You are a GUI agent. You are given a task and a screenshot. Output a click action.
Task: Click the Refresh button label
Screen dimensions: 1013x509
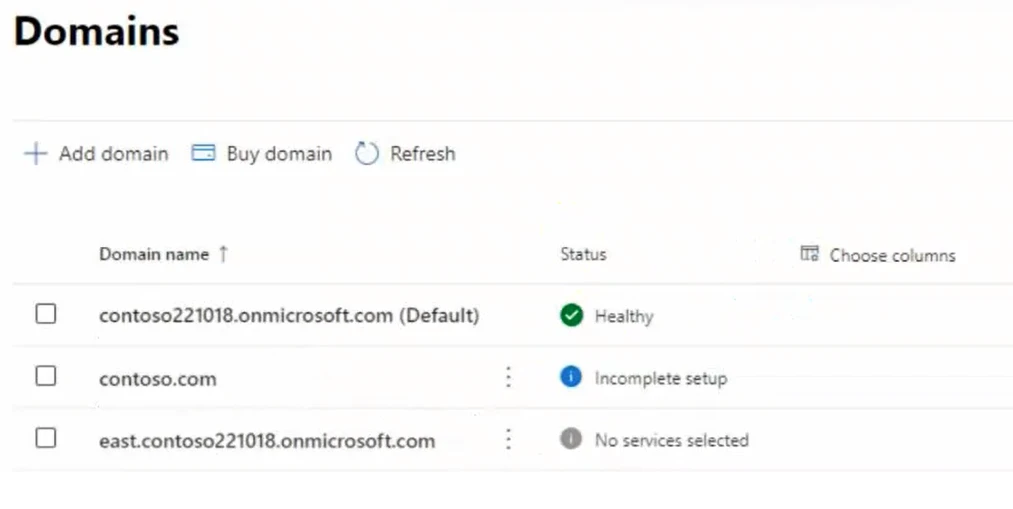423,154
